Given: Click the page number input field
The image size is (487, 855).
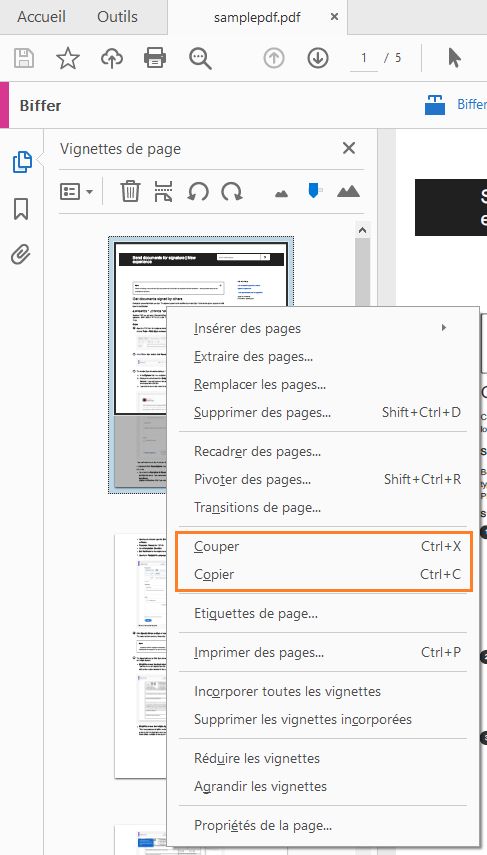Looking at the screenshot, I should [x=364, y=58].
